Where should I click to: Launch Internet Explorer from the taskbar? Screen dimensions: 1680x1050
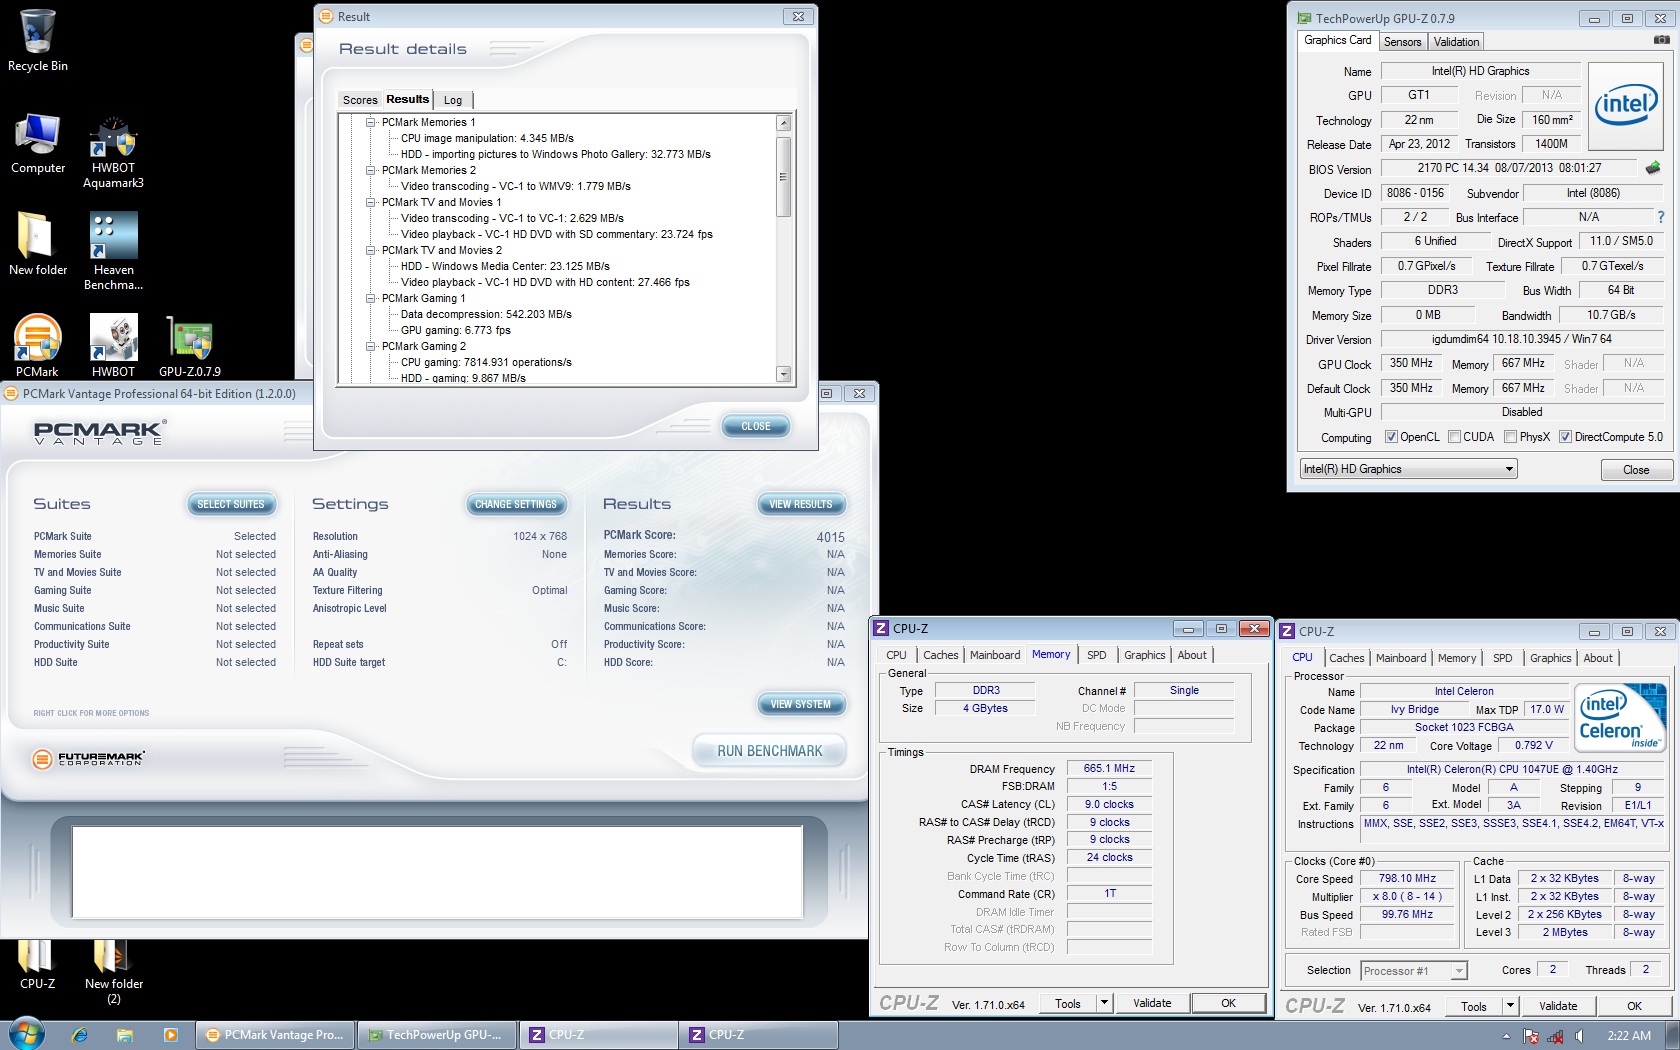coord(80,1035)
